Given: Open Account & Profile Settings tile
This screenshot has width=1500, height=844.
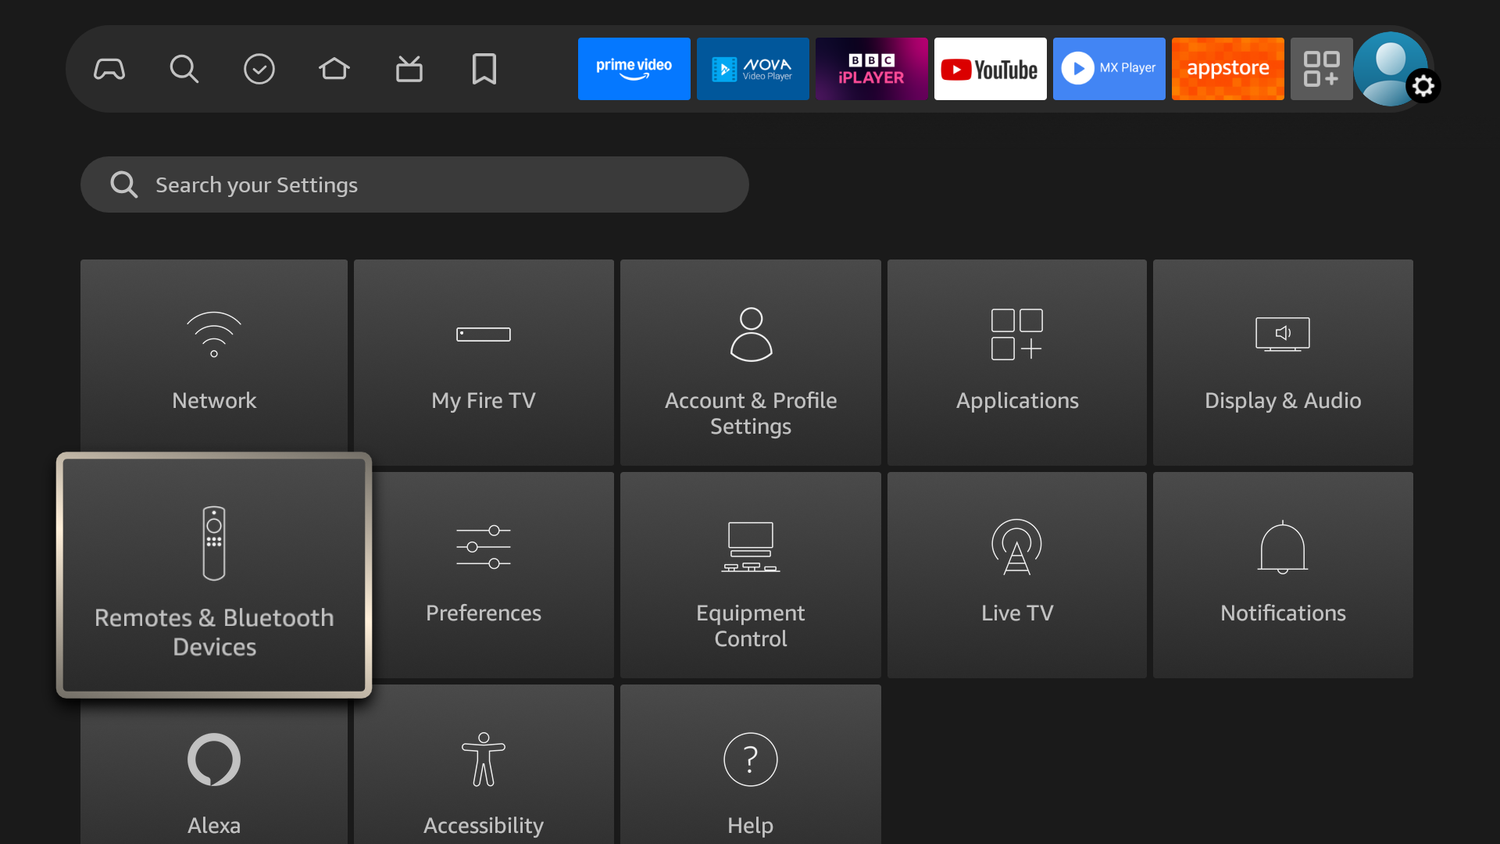Looking at the screenshot, I should [x=751, y=362].
